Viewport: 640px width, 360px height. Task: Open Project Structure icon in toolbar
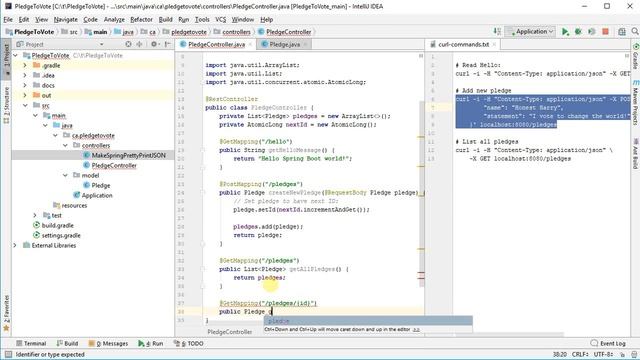pyautogui.click(x=622, y=32)
